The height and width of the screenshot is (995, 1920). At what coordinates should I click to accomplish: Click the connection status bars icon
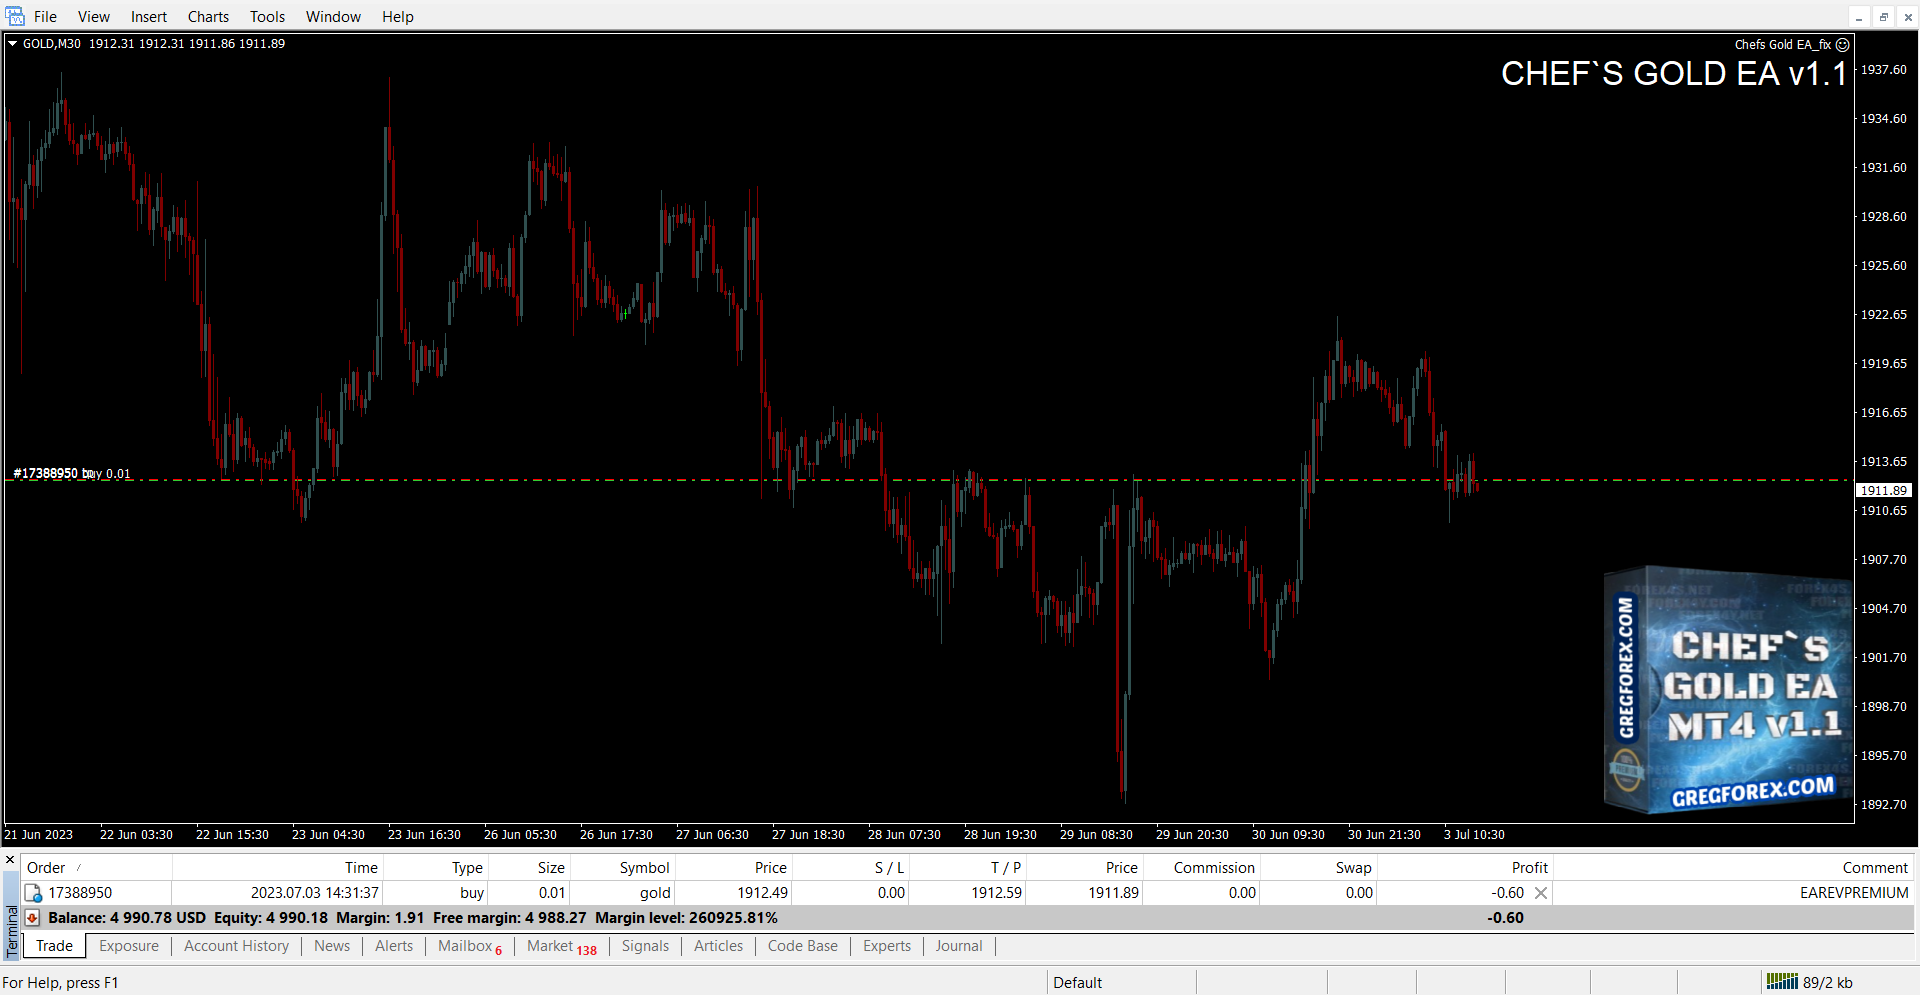click(1781, 982)
